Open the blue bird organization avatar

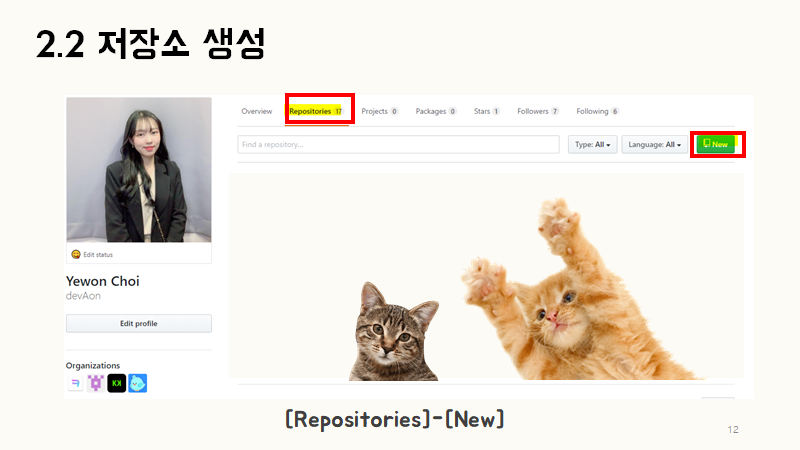pos(137,383)
